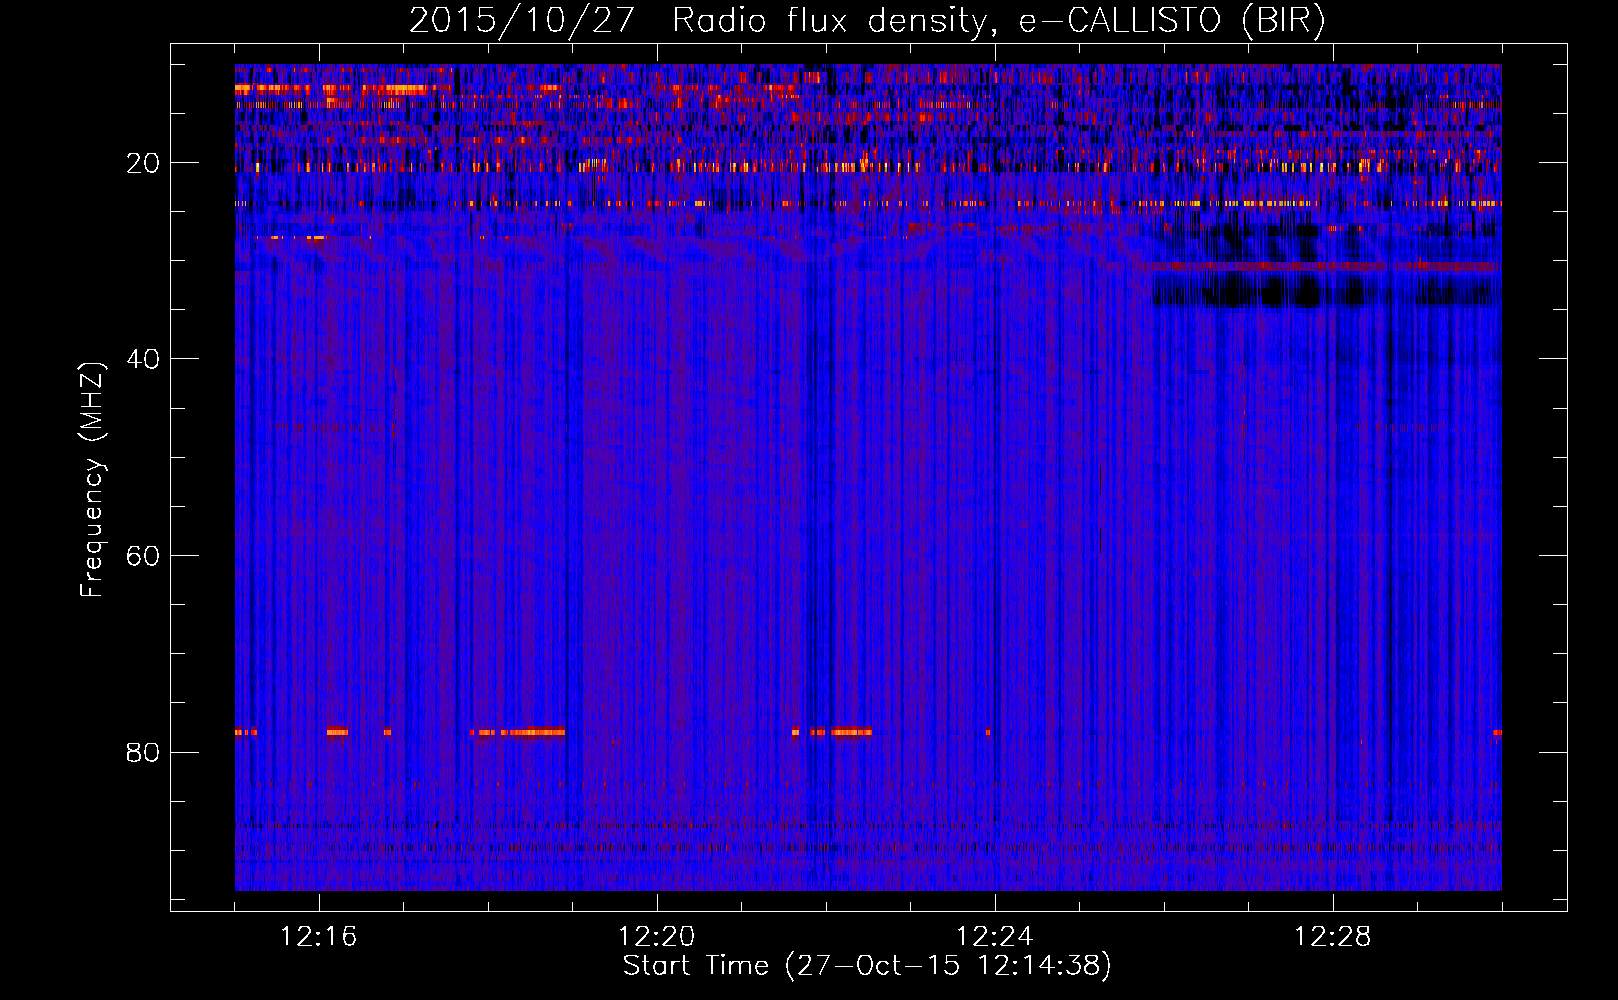1618x1000 pixels.
Task: Click the 60 MHz frequency tick label
Action: pyautogui.click(x=143, y=556)
